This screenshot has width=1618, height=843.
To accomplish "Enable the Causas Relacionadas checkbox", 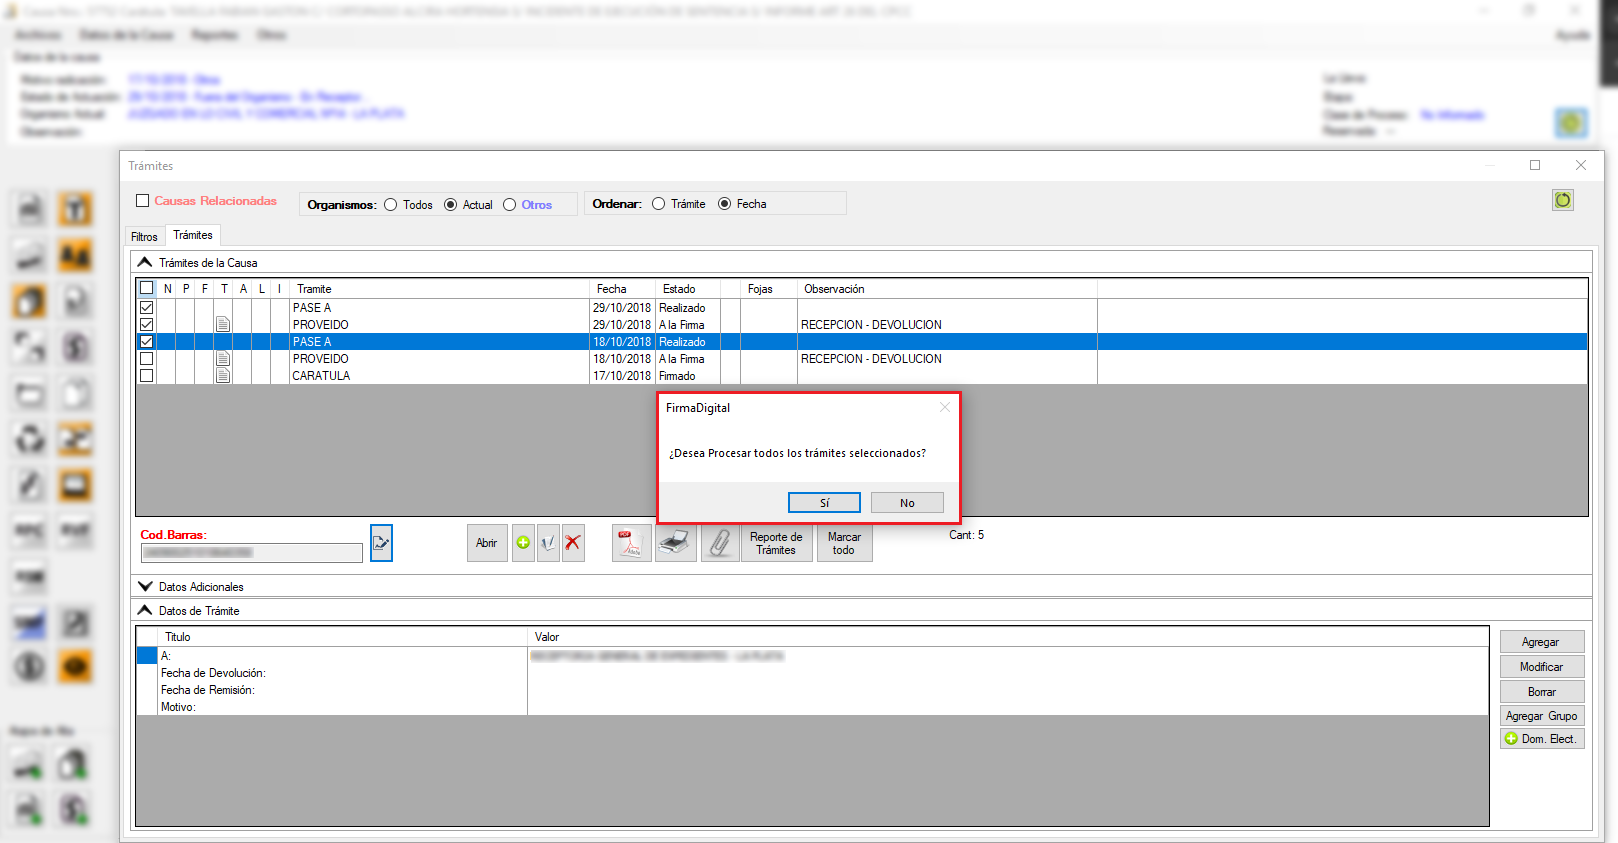I will point(143,201).
